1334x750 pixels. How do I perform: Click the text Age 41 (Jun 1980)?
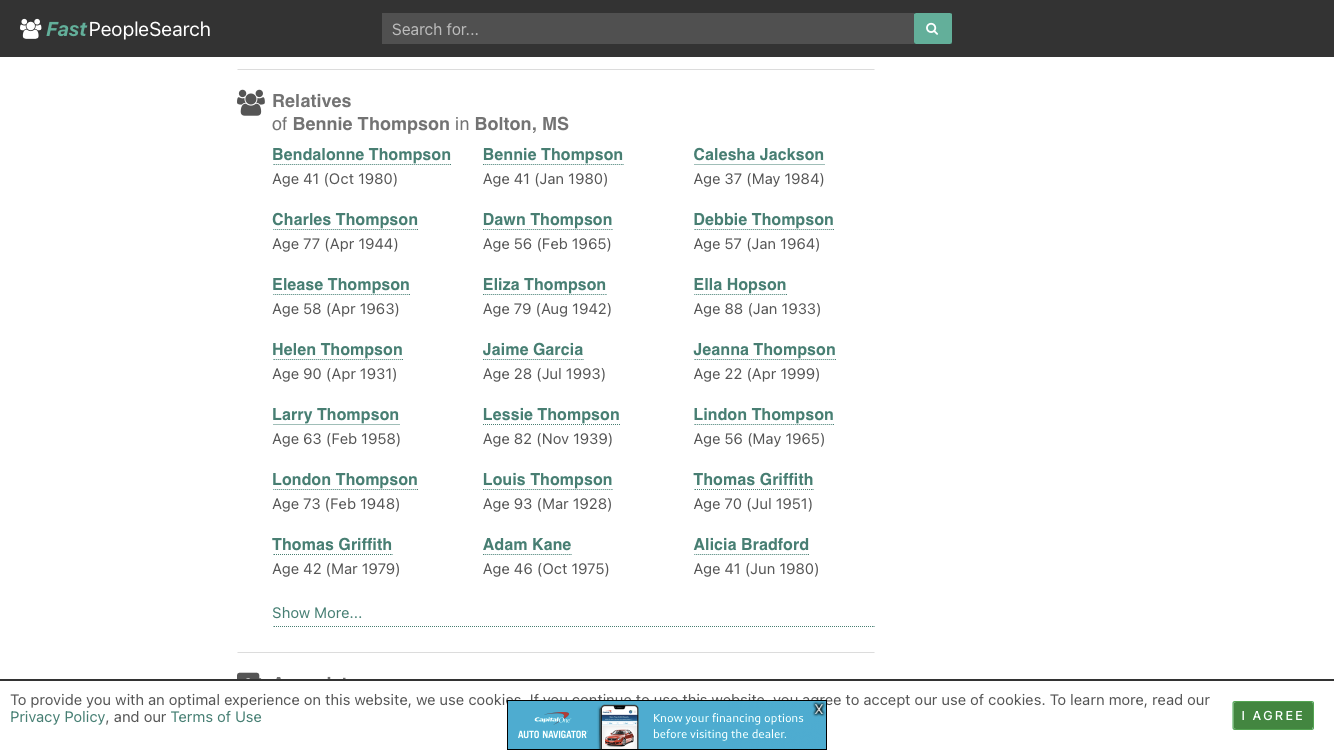(x=756, y=569)
